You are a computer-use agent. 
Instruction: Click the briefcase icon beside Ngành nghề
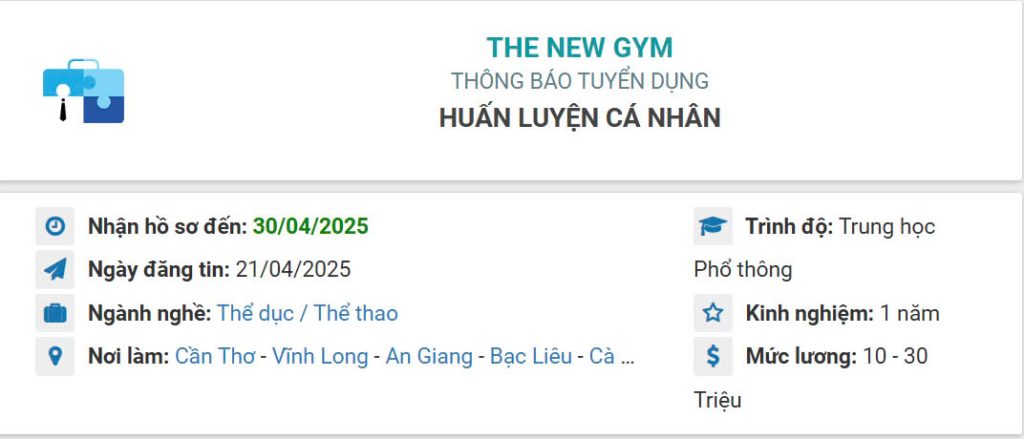[55, 313]
